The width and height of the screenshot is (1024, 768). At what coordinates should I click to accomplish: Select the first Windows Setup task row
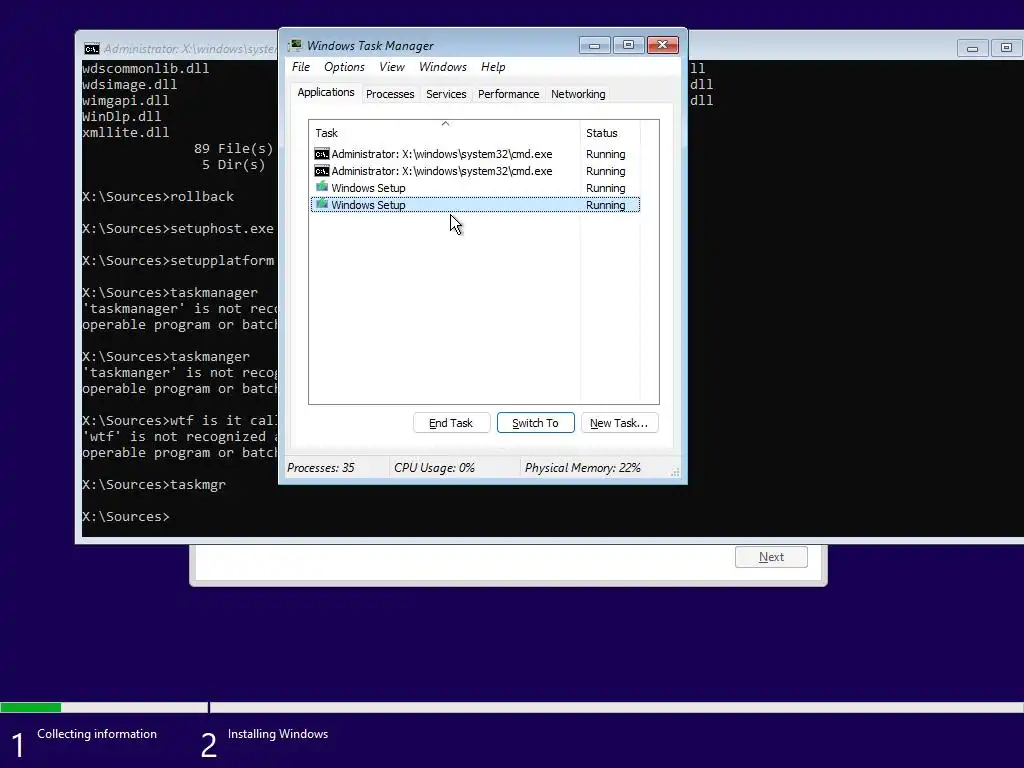tap(475, 188)
